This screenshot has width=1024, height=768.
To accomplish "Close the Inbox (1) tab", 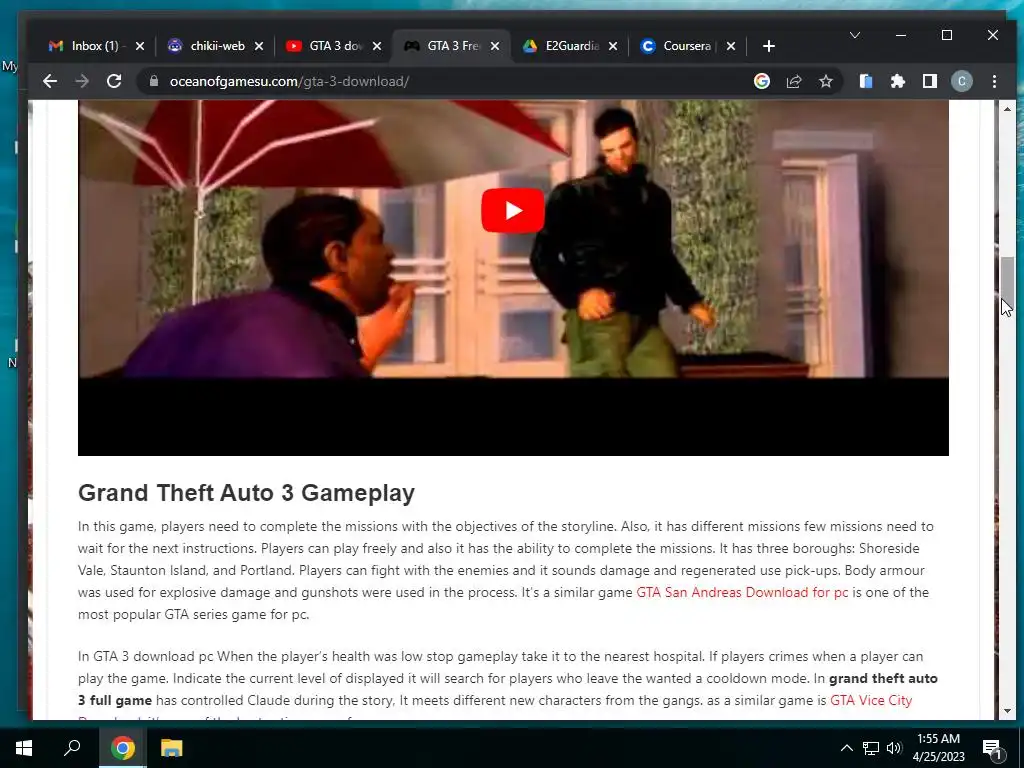I will [x=140, y=46].
